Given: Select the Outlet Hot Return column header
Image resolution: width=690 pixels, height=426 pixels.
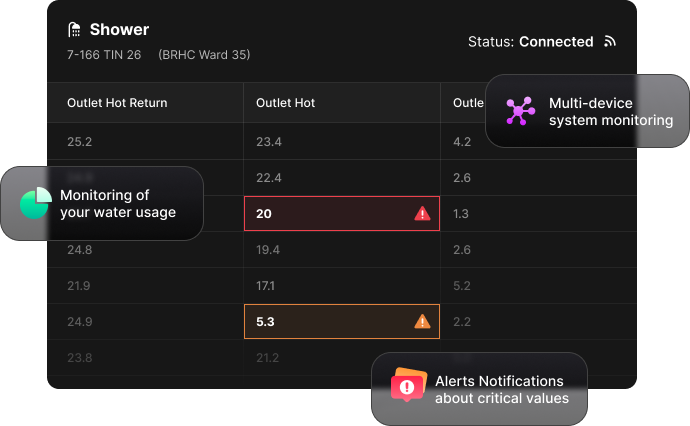Looking at the screenshot, I should pos(117,103).
